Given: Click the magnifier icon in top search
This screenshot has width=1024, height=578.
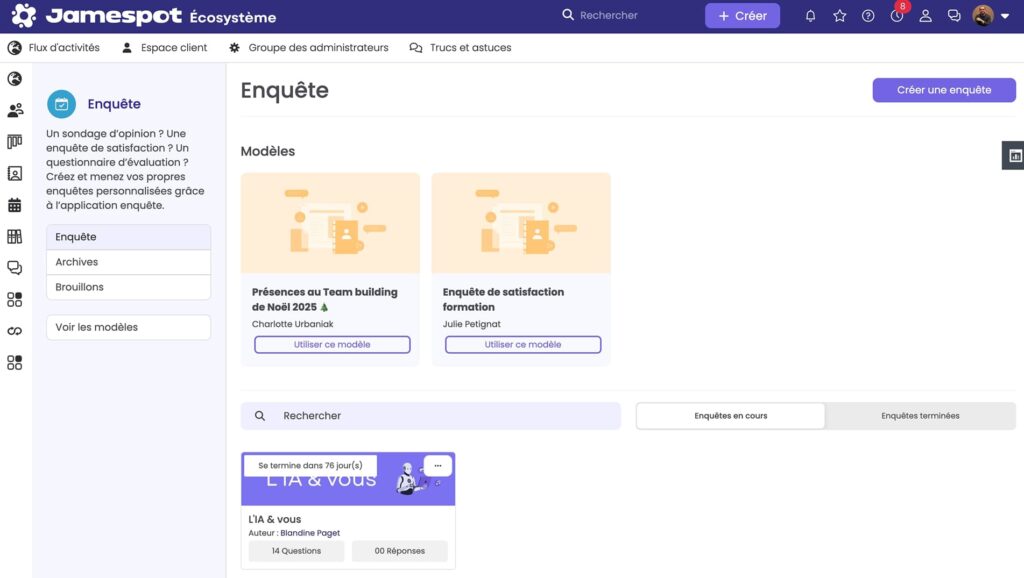Looking at the screenshot, I should 568,15.
